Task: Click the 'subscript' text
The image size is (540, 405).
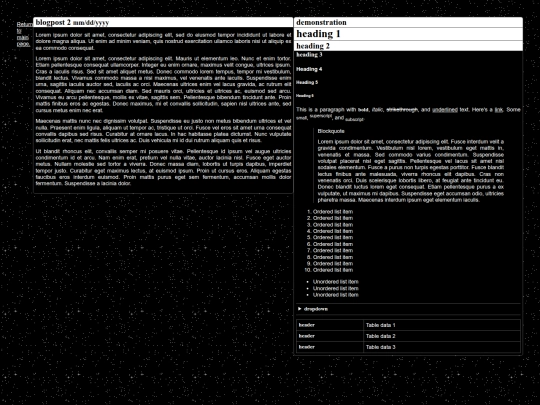Action: click(x=354, y=120)
